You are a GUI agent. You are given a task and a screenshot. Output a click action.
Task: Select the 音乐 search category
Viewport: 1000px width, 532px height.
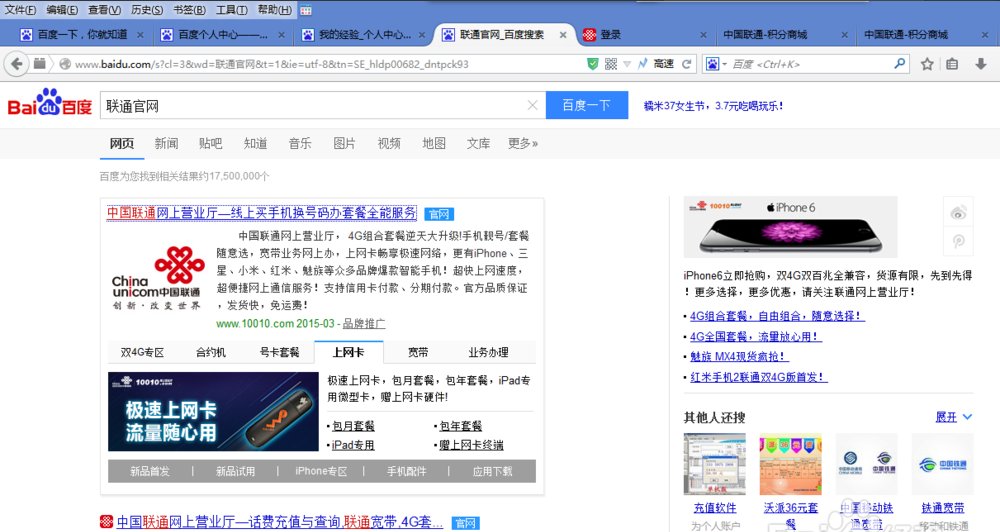(x=300, y=144)
